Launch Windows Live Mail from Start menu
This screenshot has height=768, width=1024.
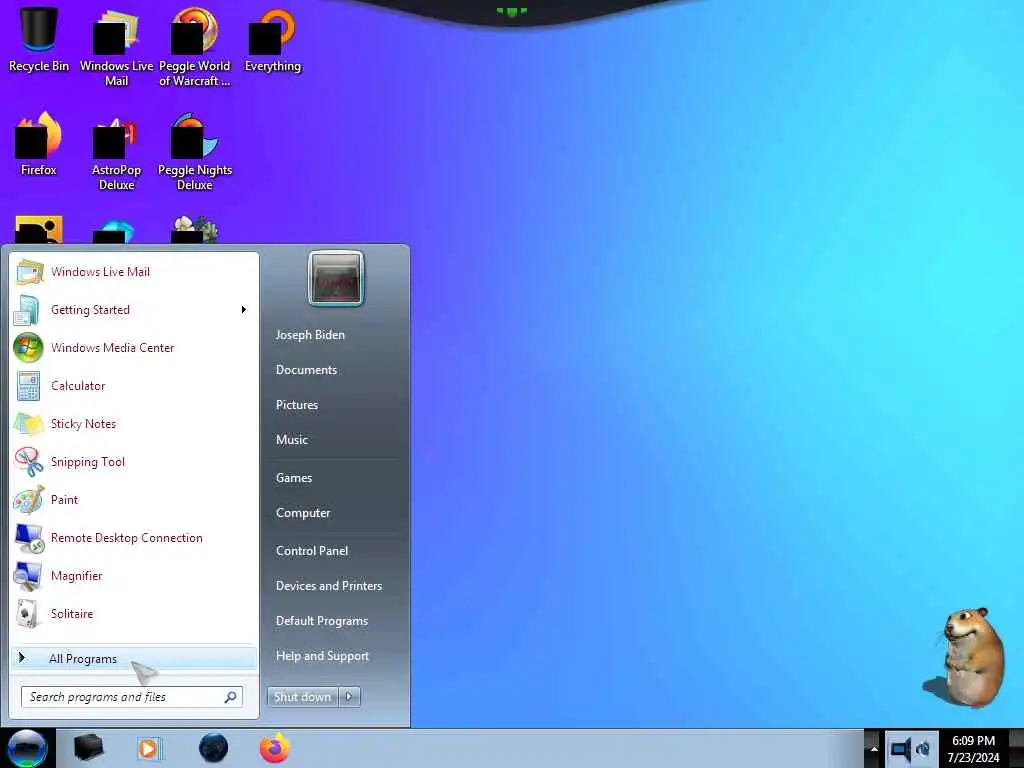click(x=134, y=272)
